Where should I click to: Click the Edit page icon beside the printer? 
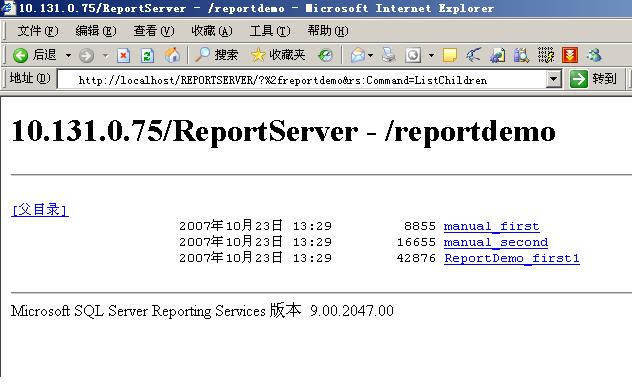click(x=413, y=55)
